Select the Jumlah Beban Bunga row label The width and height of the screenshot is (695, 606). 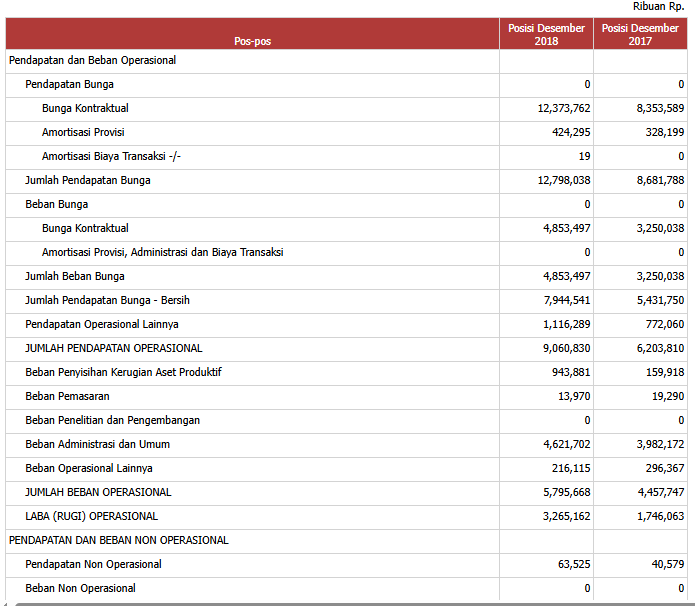[75, 276]
